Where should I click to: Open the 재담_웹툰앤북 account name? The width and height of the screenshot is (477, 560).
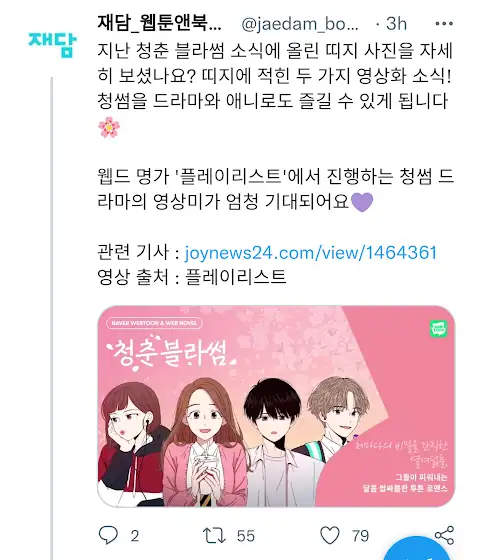pyautogui.click(x=160, y=24)
